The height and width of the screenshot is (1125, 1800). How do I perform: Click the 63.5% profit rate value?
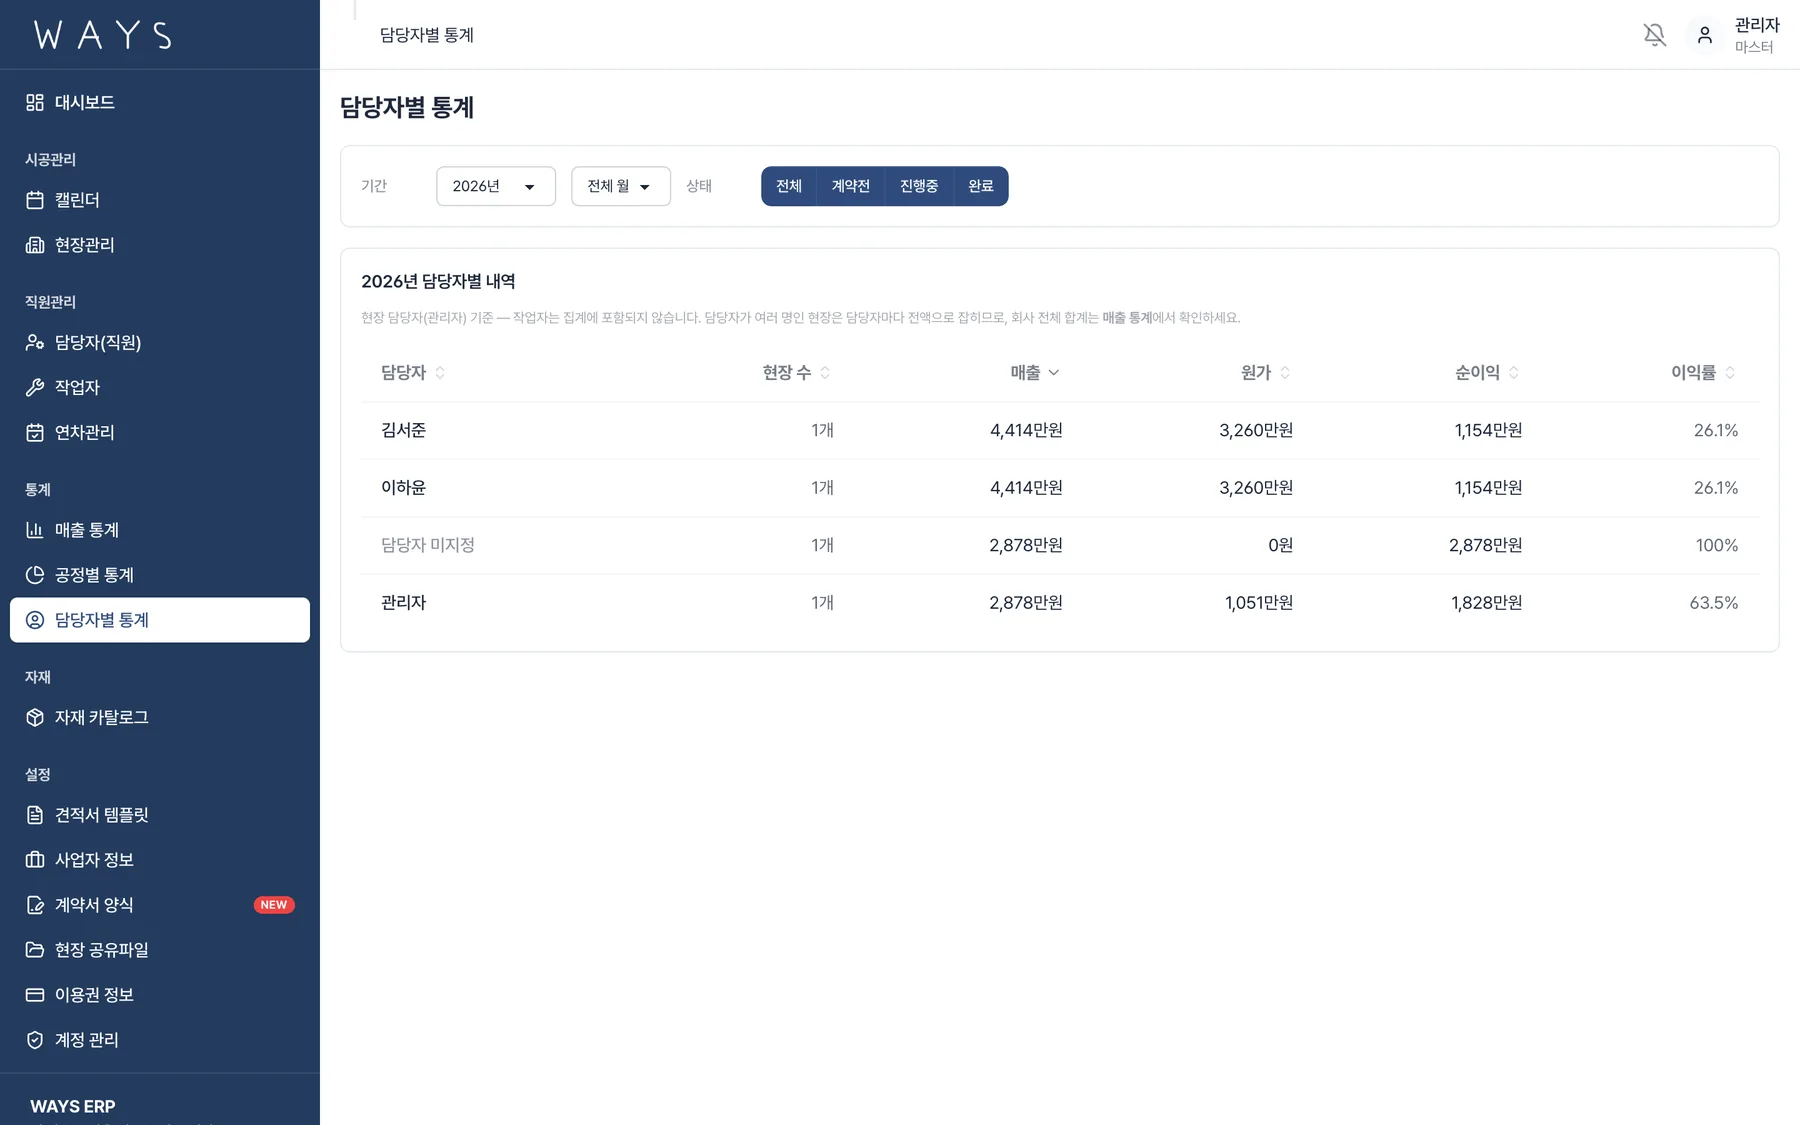tap(1714, 603)
